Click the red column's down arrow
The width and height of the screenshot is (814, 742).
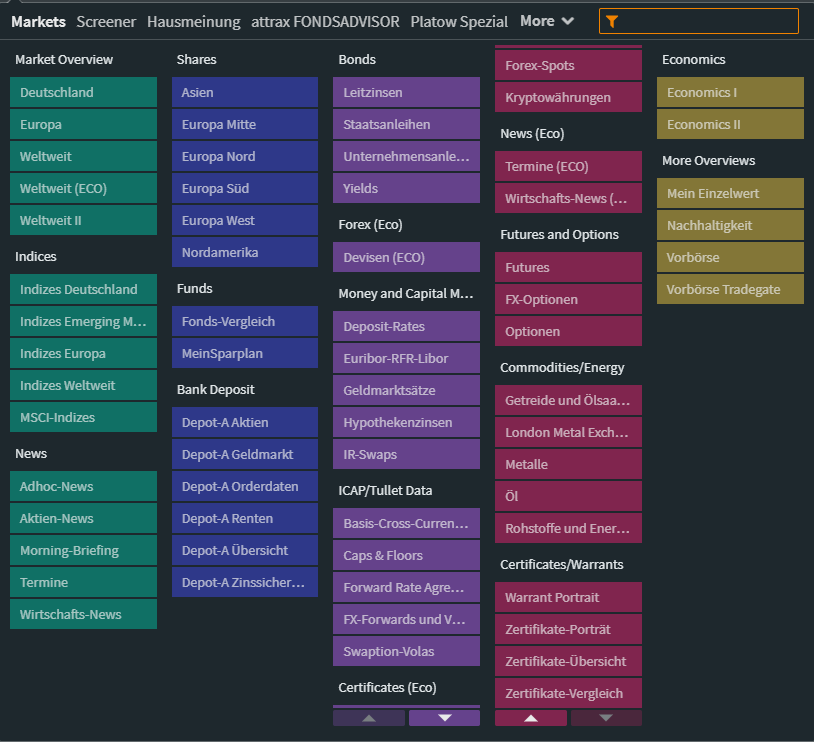click(605, 718)
